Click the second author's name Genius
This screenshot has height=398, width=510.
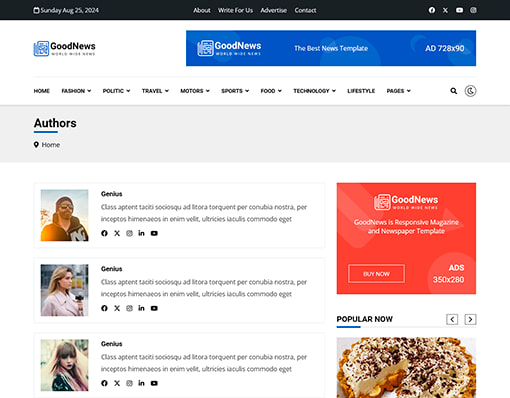click(x=112, y=269)
